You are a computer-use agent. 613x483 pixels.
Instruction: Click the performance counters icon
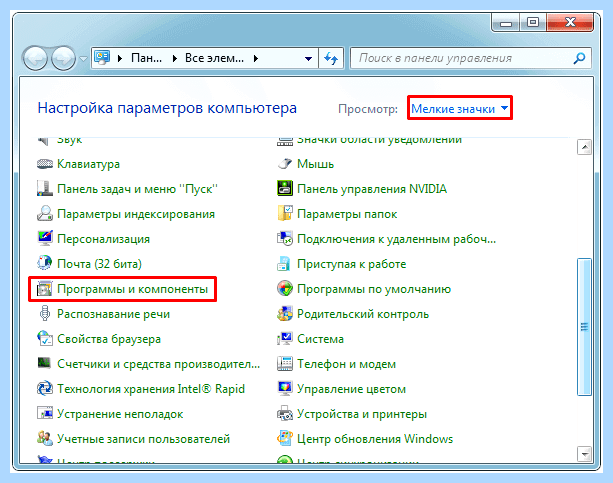[44, 363]
